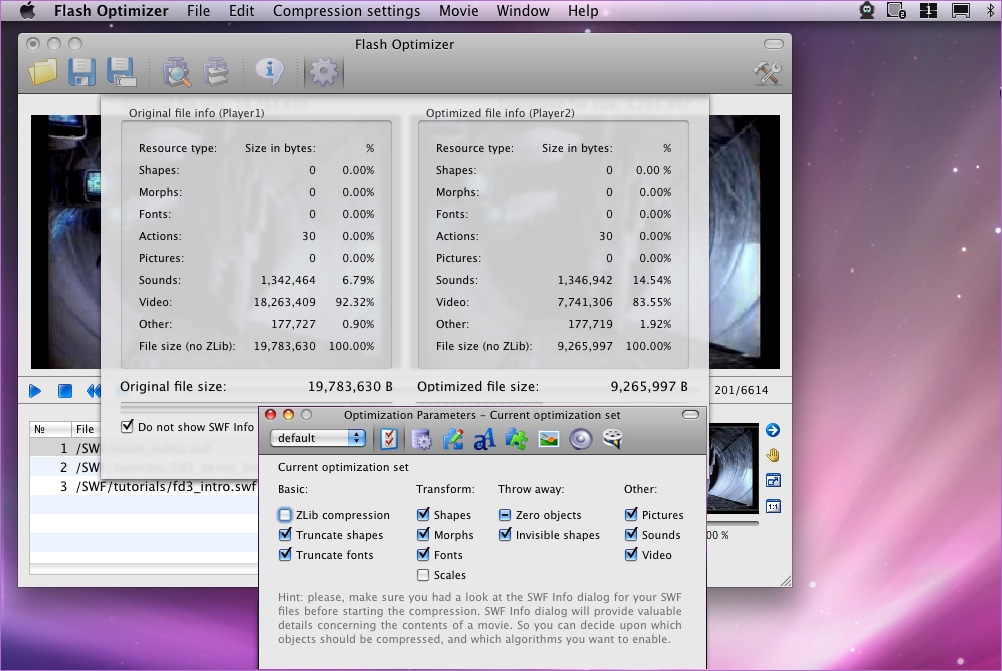Open the Flash Optimizer application menu
This screenshot has height=671, width=1002.
tap(111, 11)
